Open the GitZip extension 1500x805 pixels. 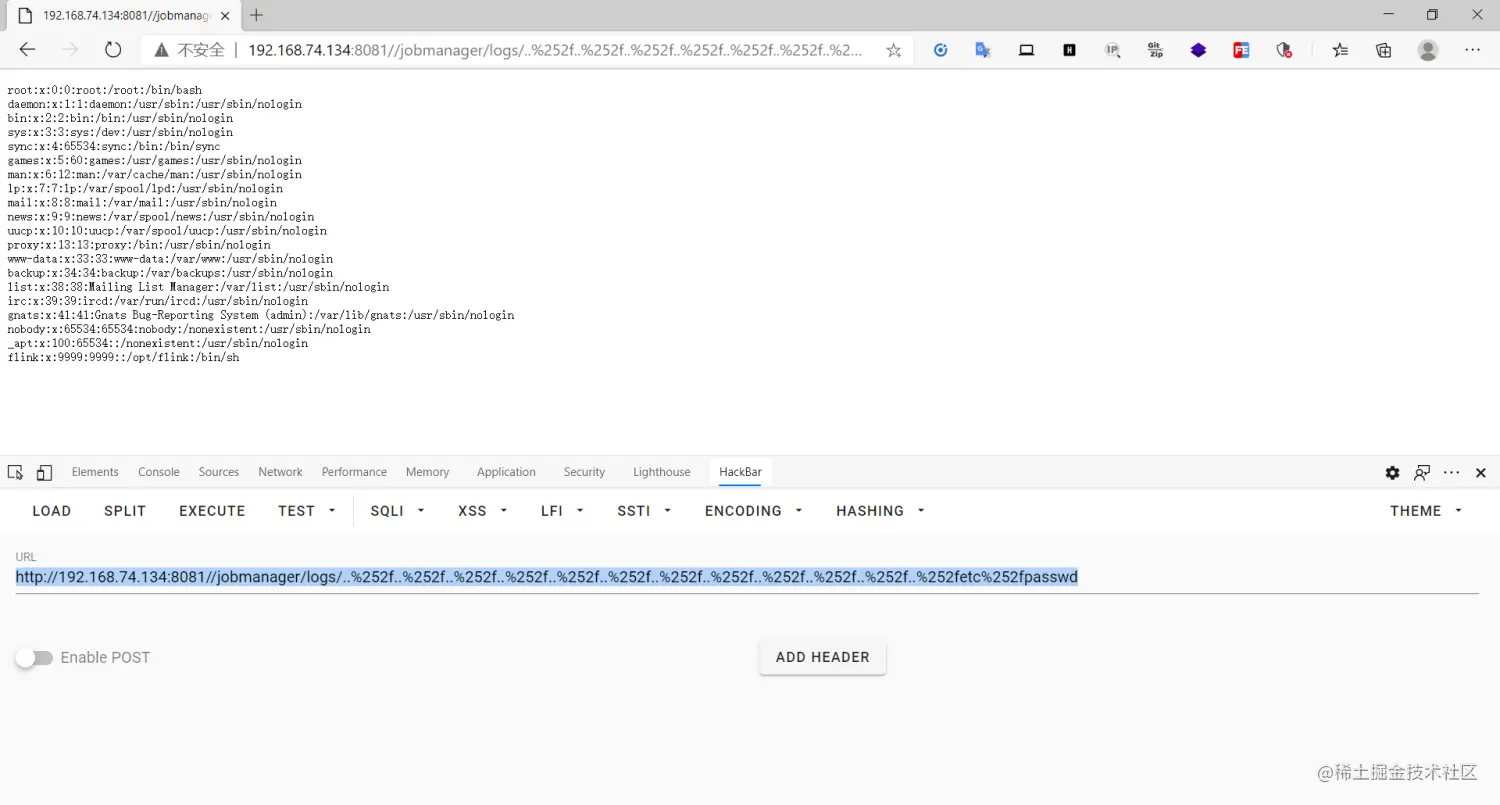pos(1155,50)
